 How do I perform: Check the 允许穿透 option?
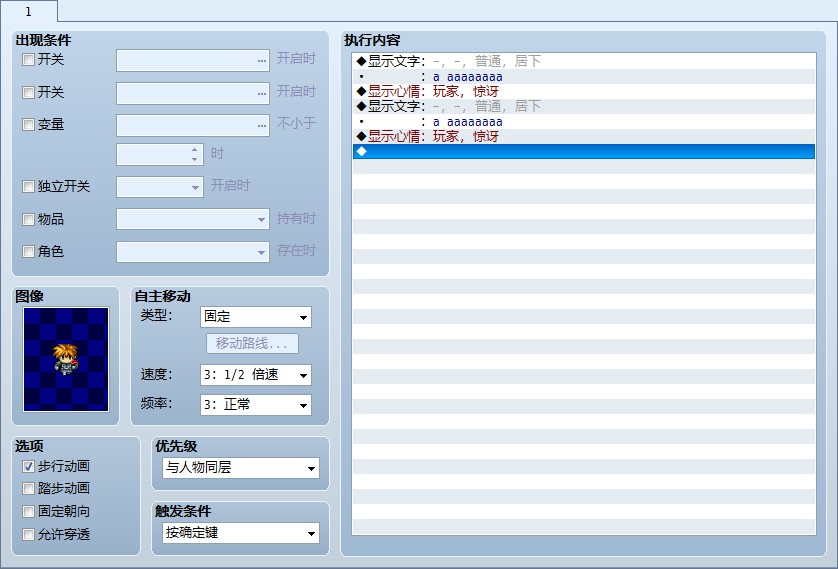tap(28, 534)
